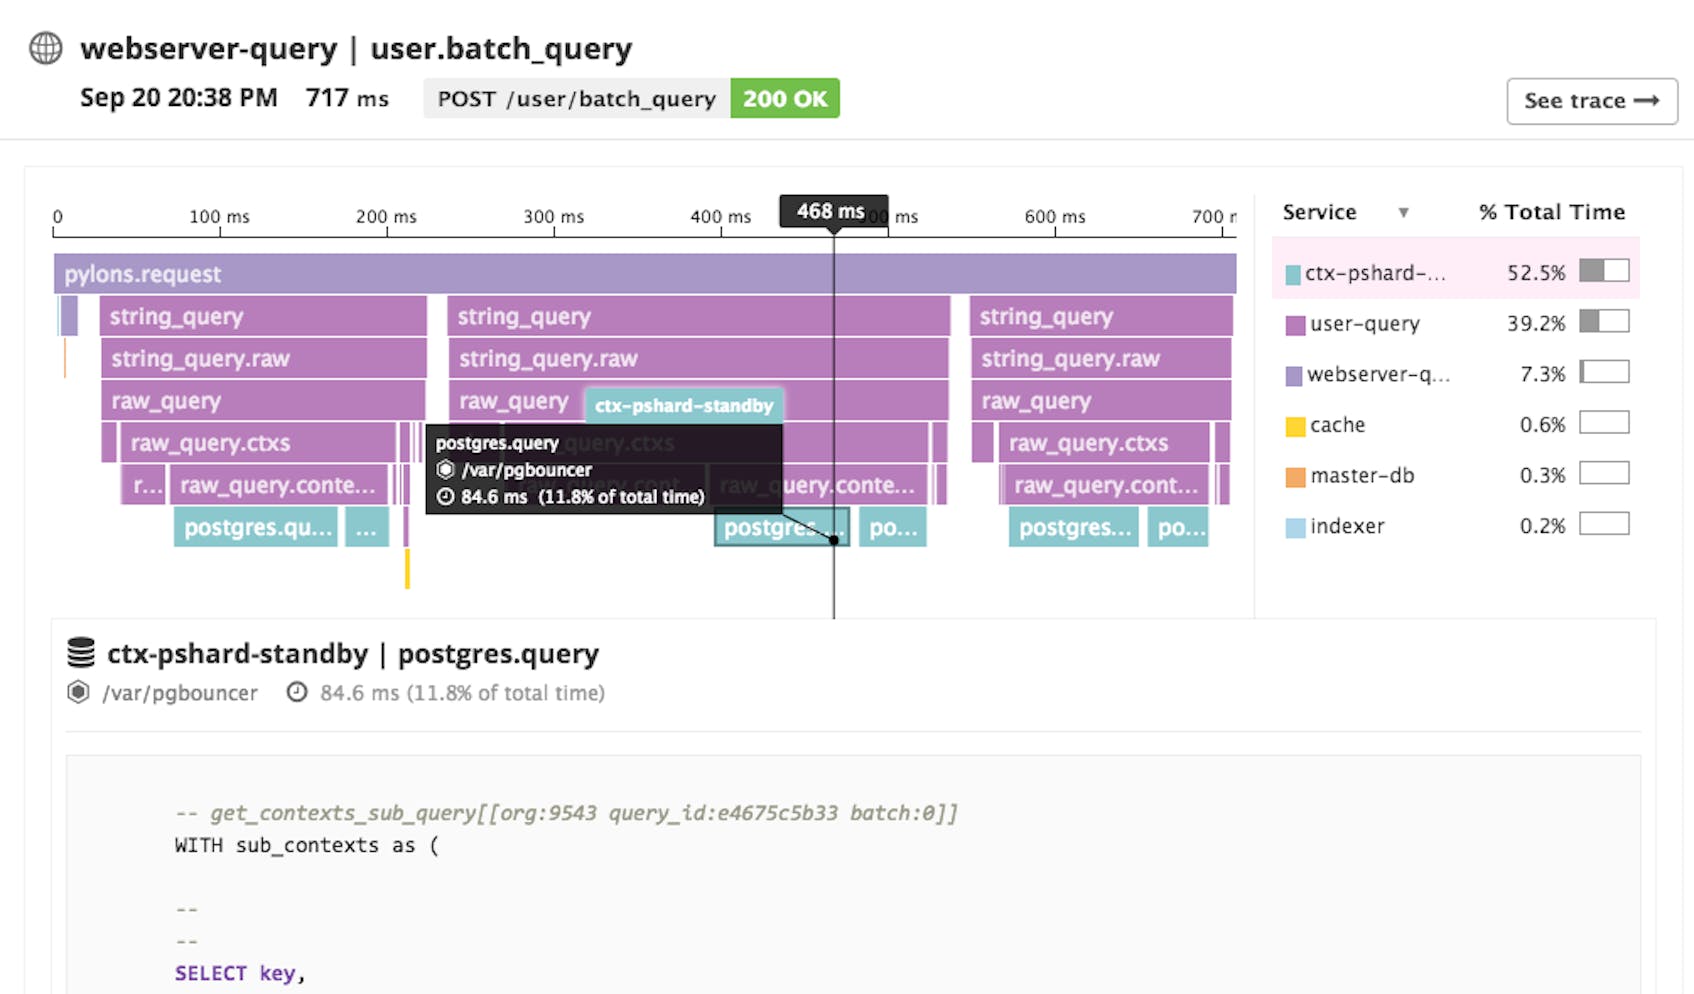
Task: Click the globe icon beside webserver-query title
Action: tap(46, 48)
